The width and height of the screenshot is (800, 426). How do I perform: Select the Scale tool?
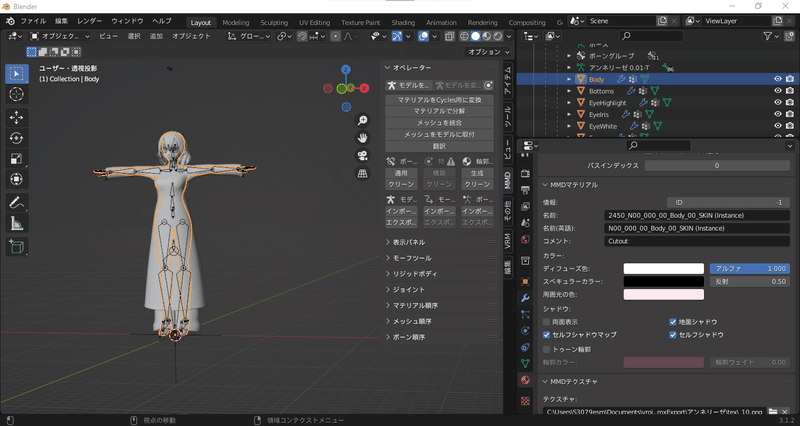[16, 159]
